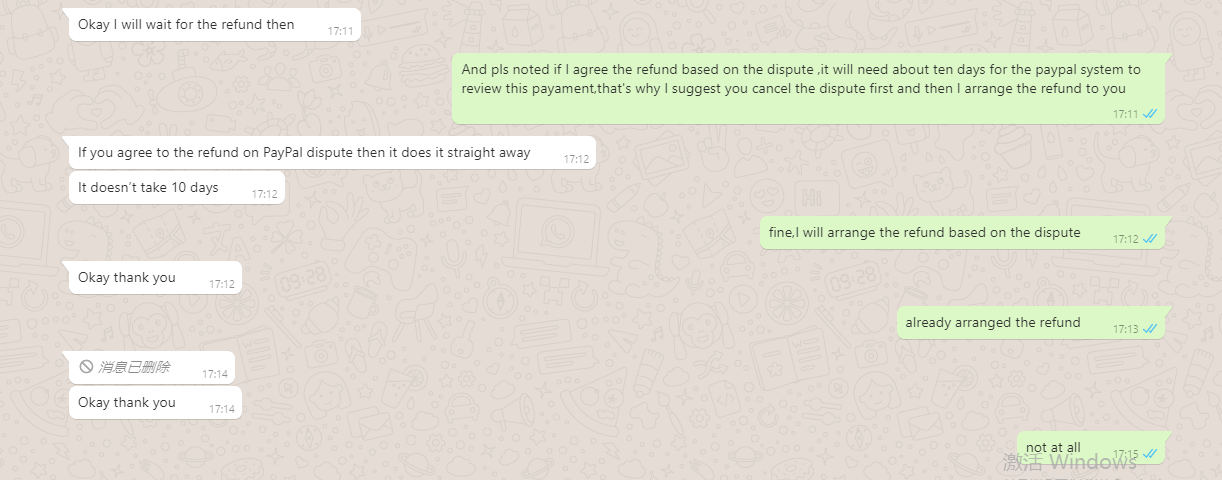
Task: Click the 'not at all' sent message
Action: click(x=1091, y=448)
